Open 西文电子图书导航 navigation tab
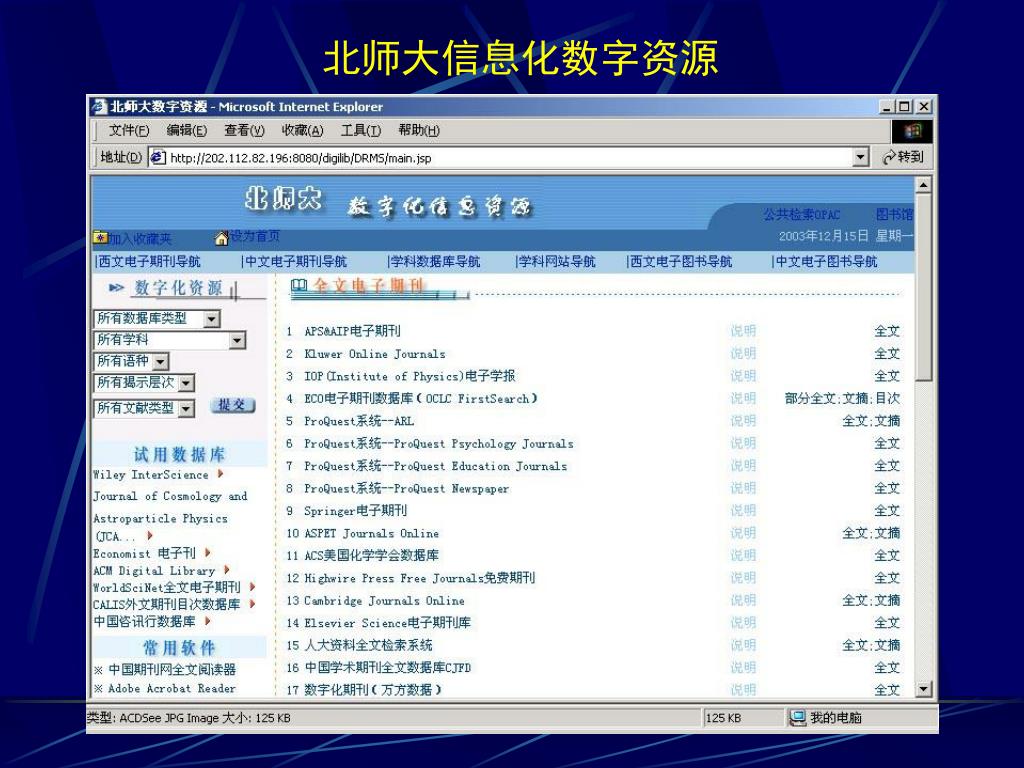 point(679,262)
